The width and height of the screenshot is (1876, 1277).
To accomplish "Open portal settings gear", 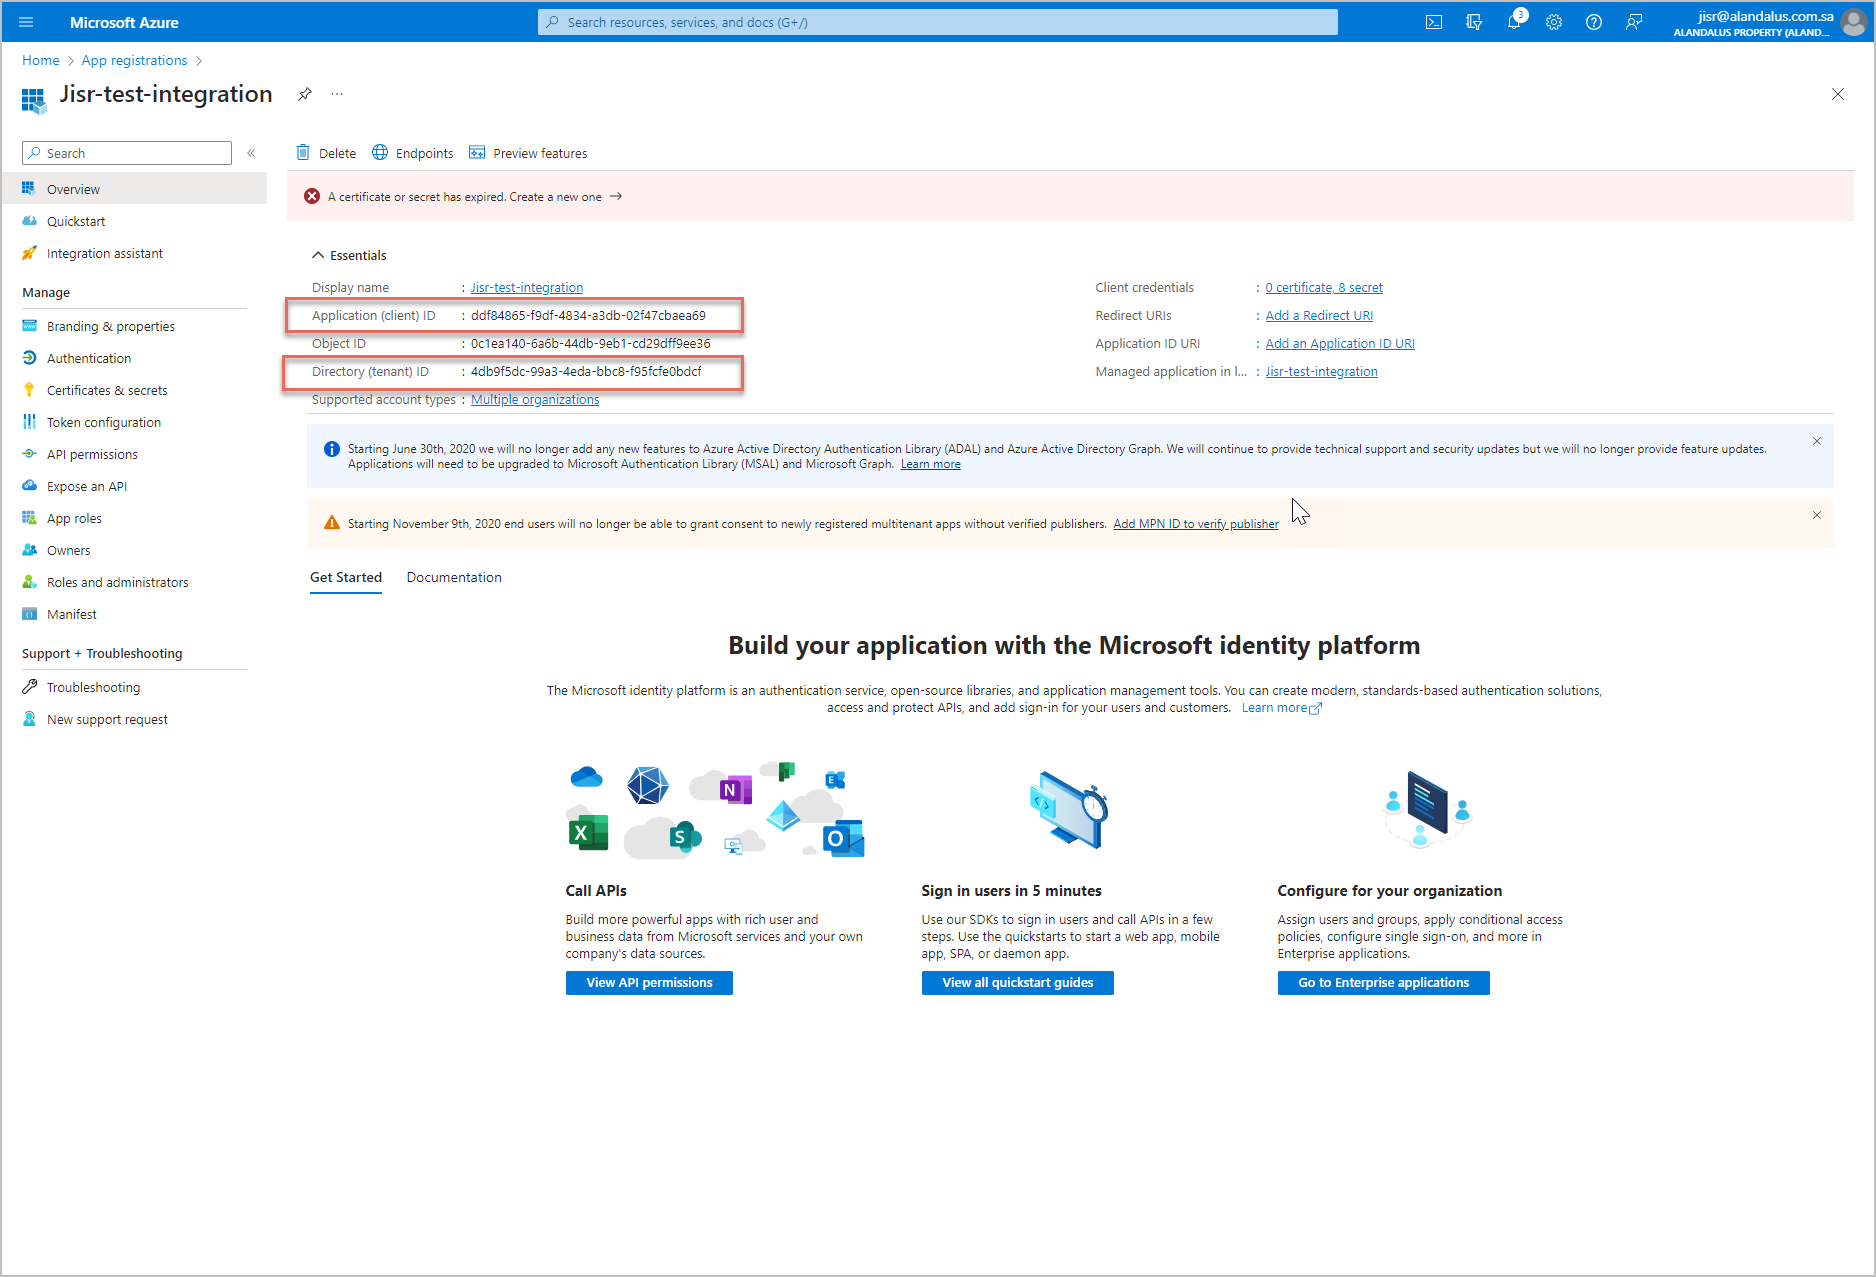I will pyautogui.click(x=1553, y=22).
